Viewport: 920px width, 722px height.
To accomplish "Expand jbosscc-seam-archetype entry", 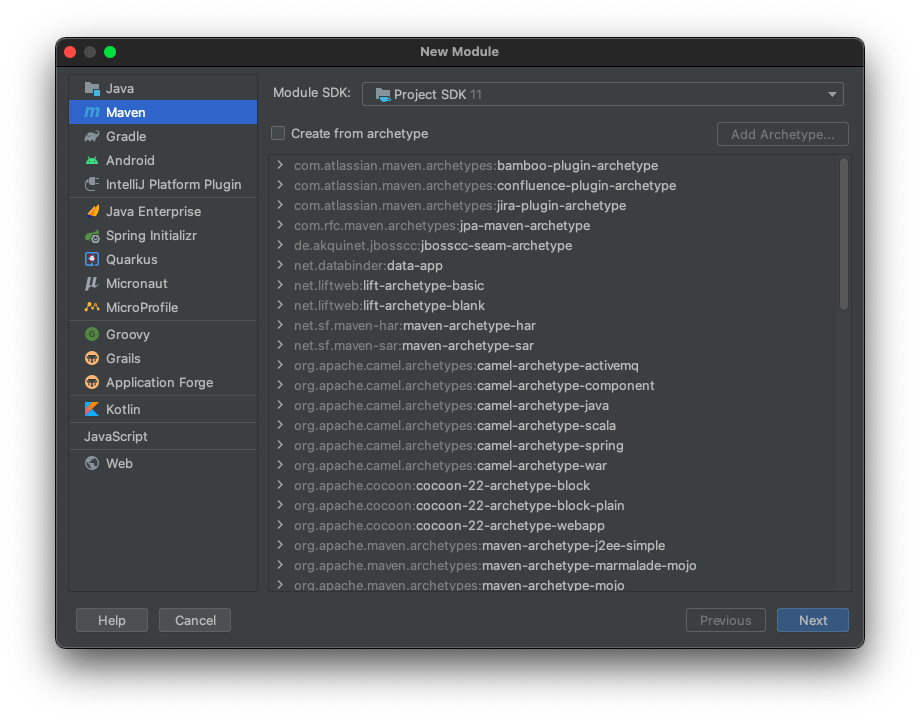I will pyautogui.click(x=280, y=245).
